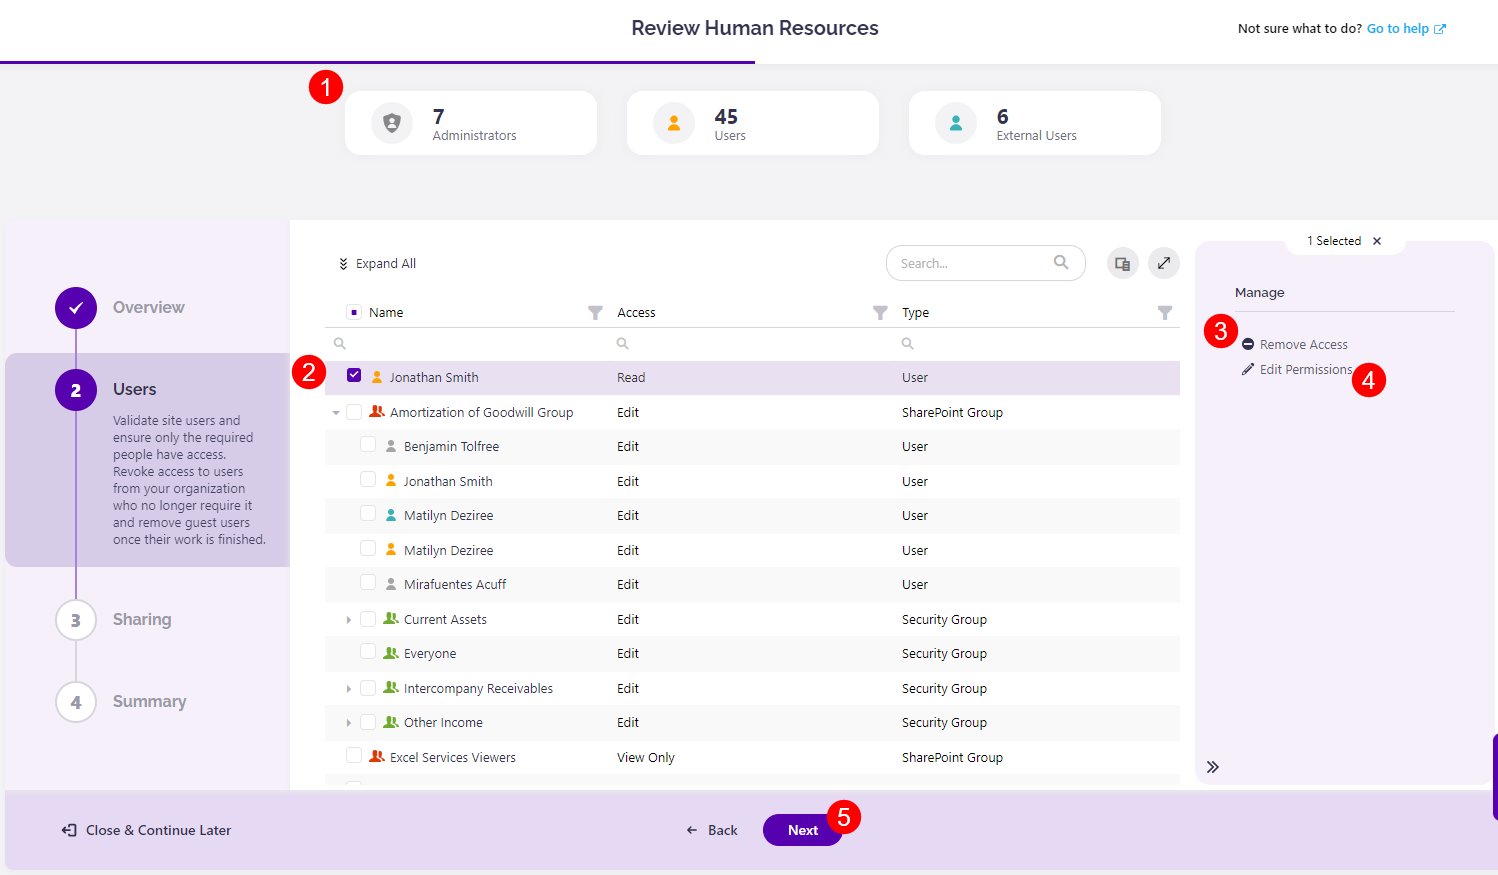Click the Remove Access minus icon
This screenshot has height=875, width=1498.
tap(1247, 343)
